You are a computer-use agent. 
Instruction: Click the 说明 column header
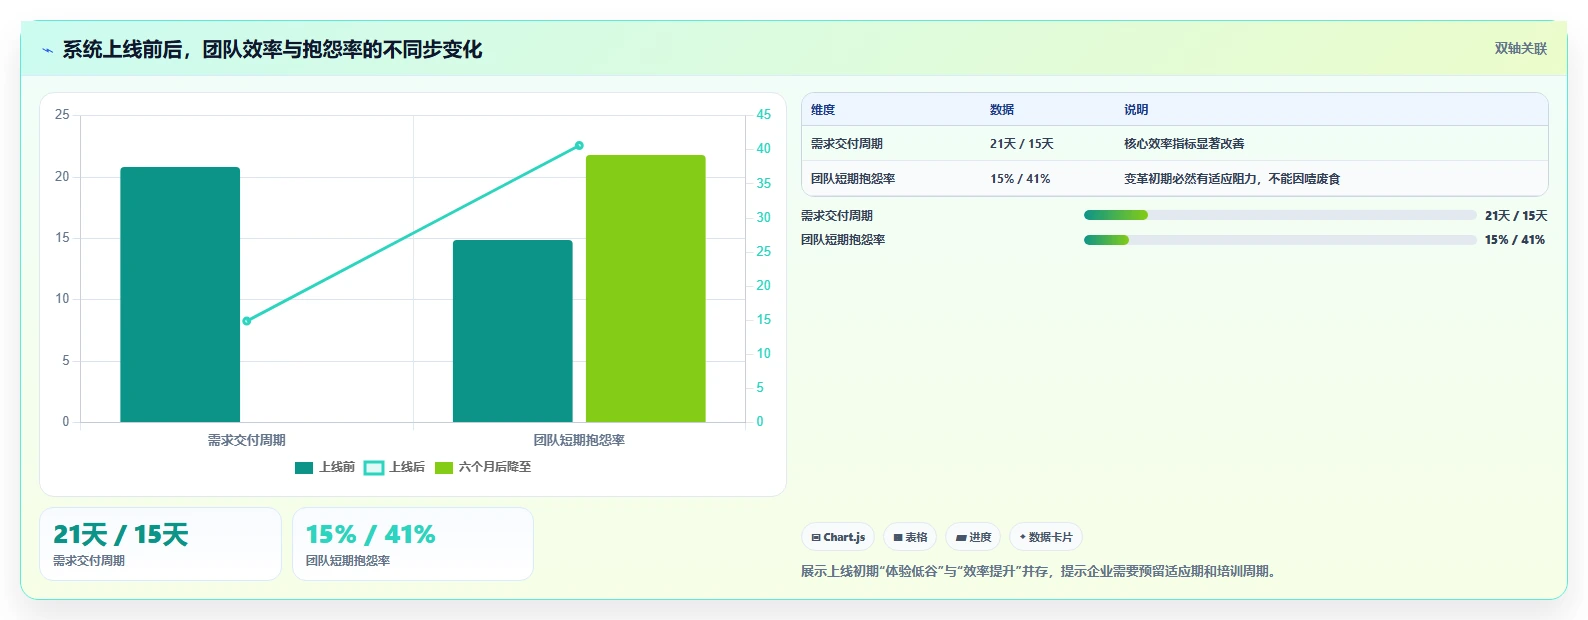[x=1136, y=110]
